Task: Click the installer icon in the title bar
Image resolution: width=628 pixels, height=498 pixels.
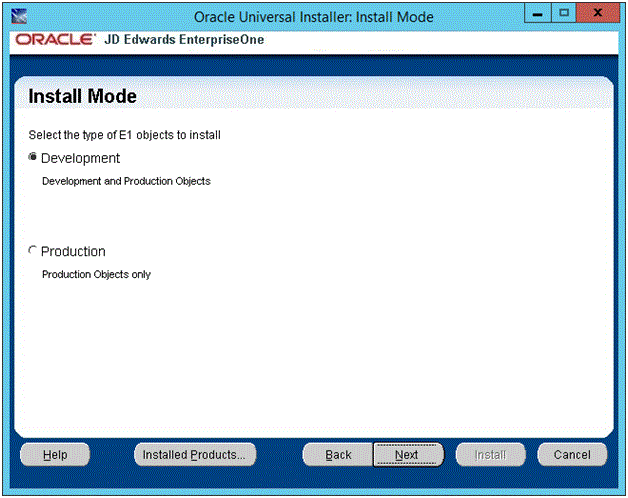Action: (x=19, y=16)
